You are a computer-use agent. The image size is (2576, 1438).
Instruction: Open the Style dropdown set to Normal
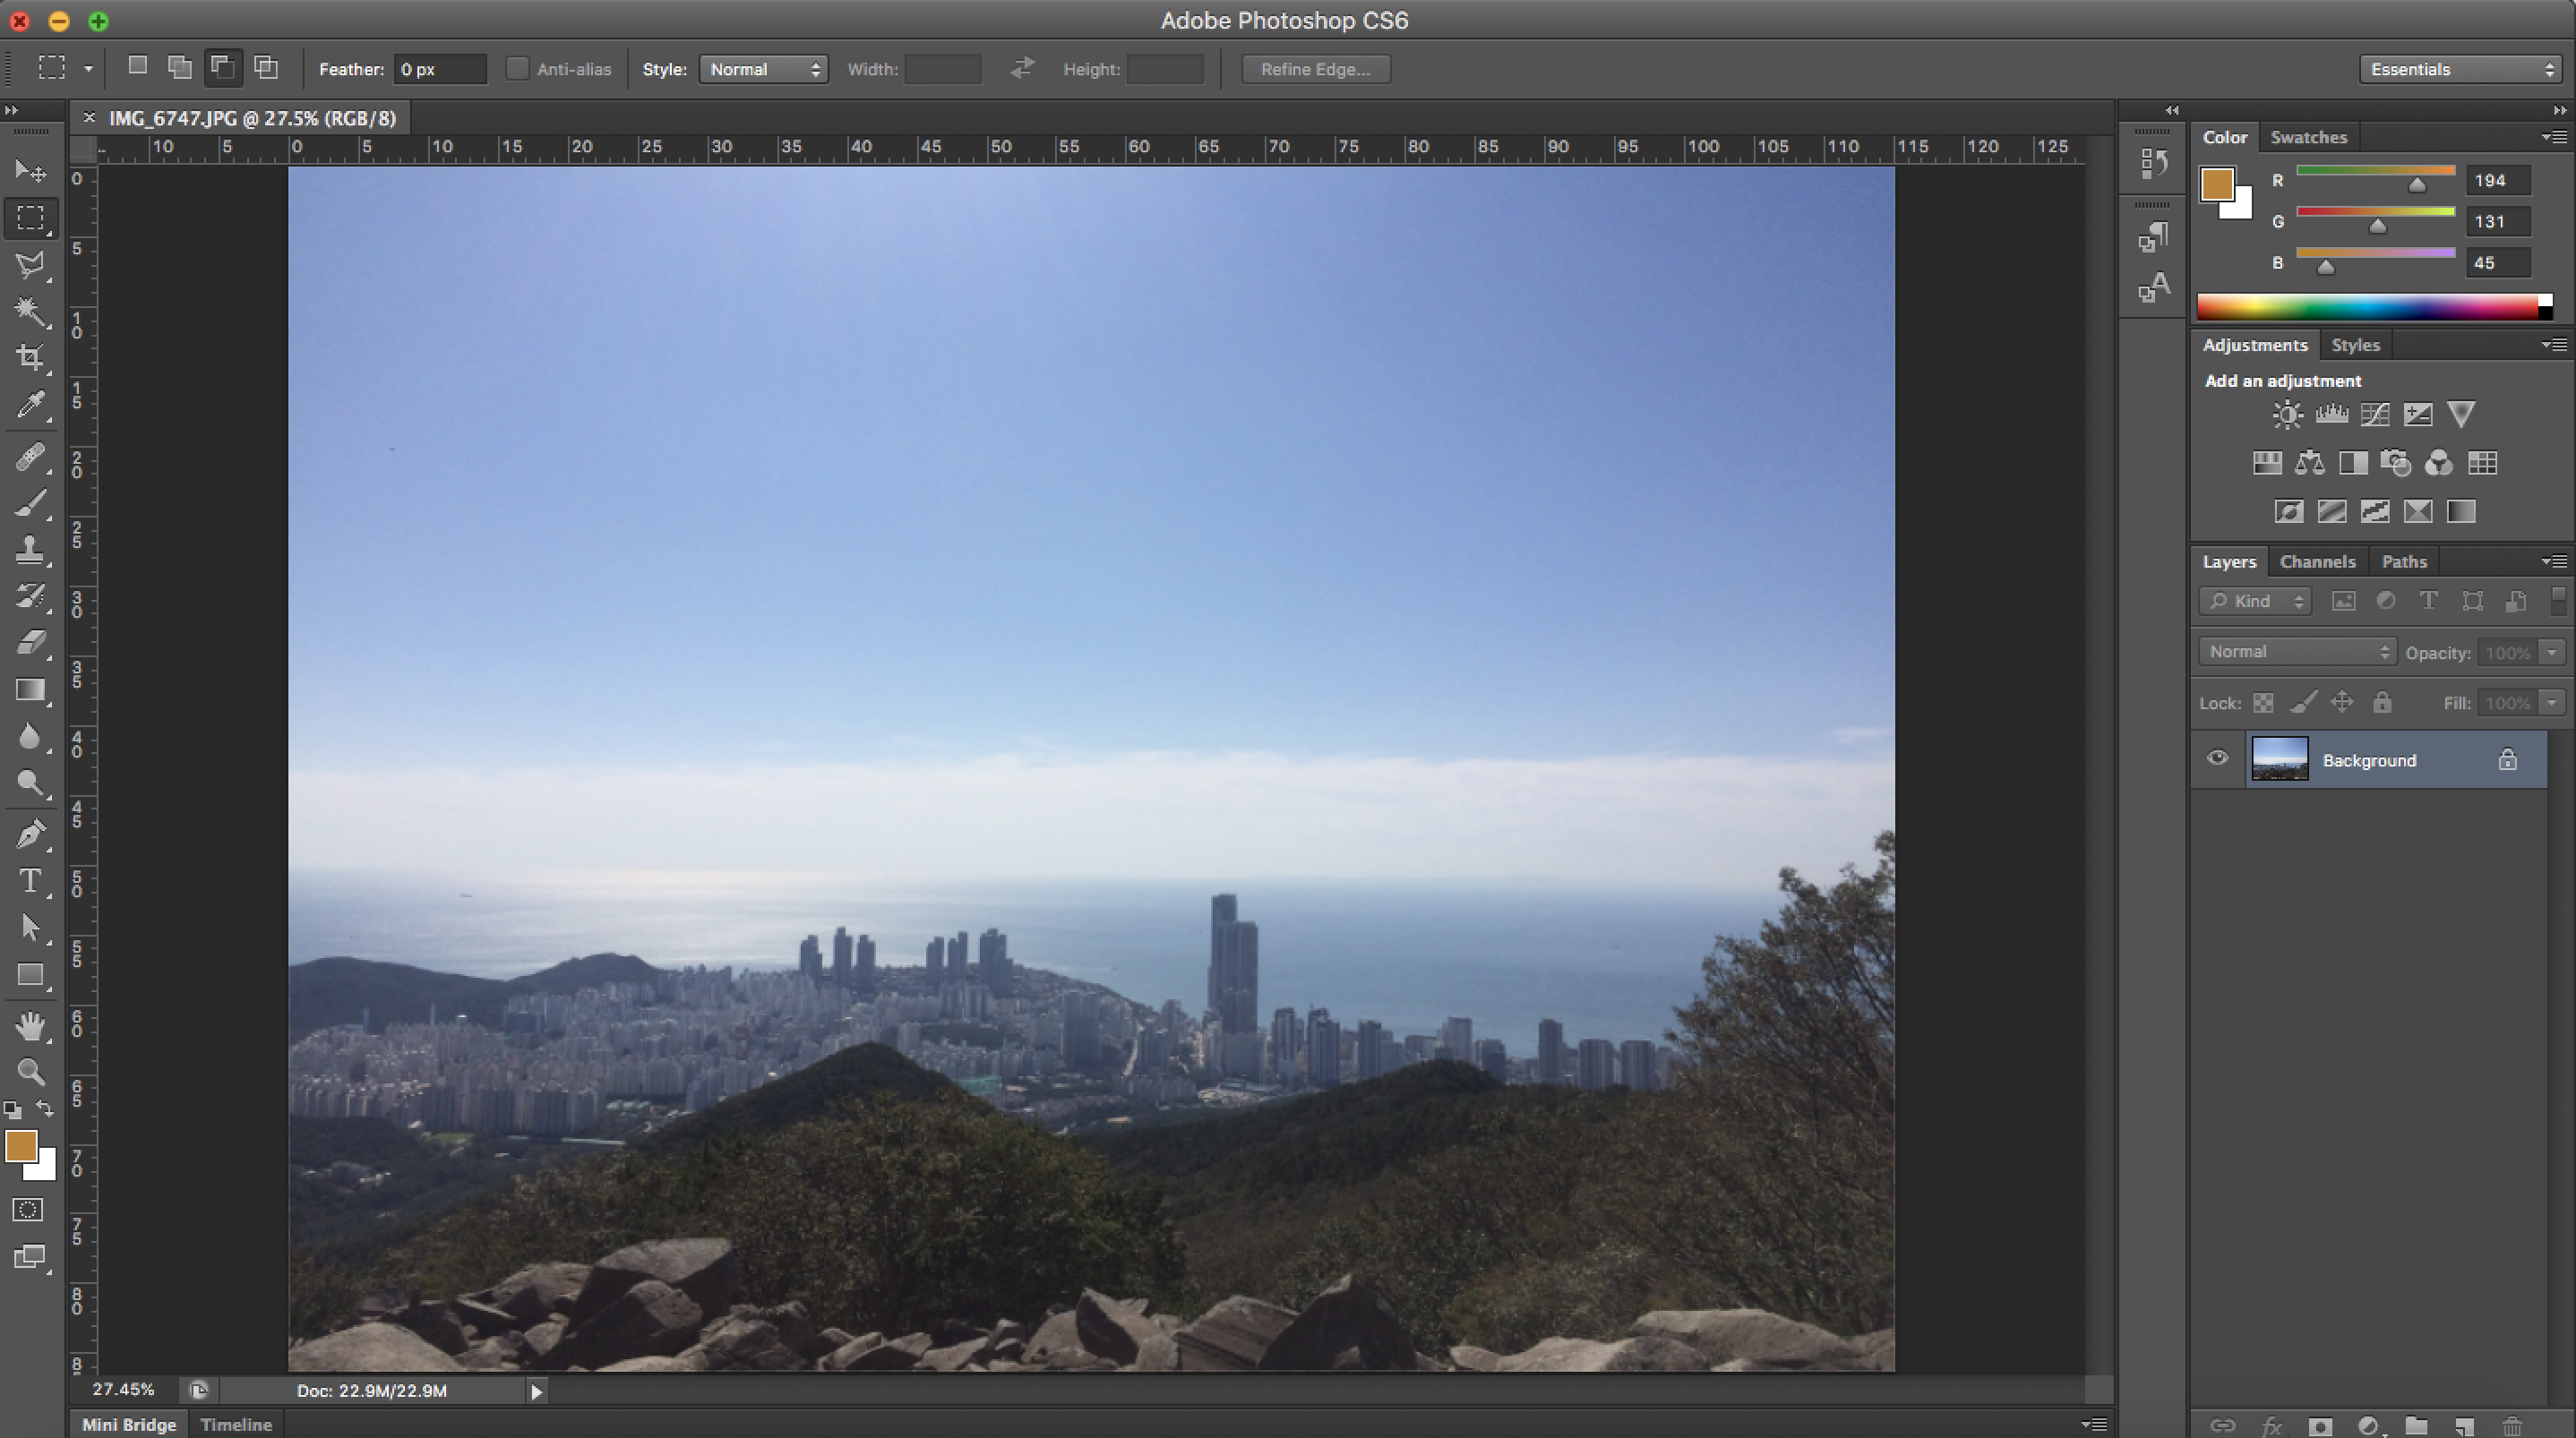(x=763, y=69)
